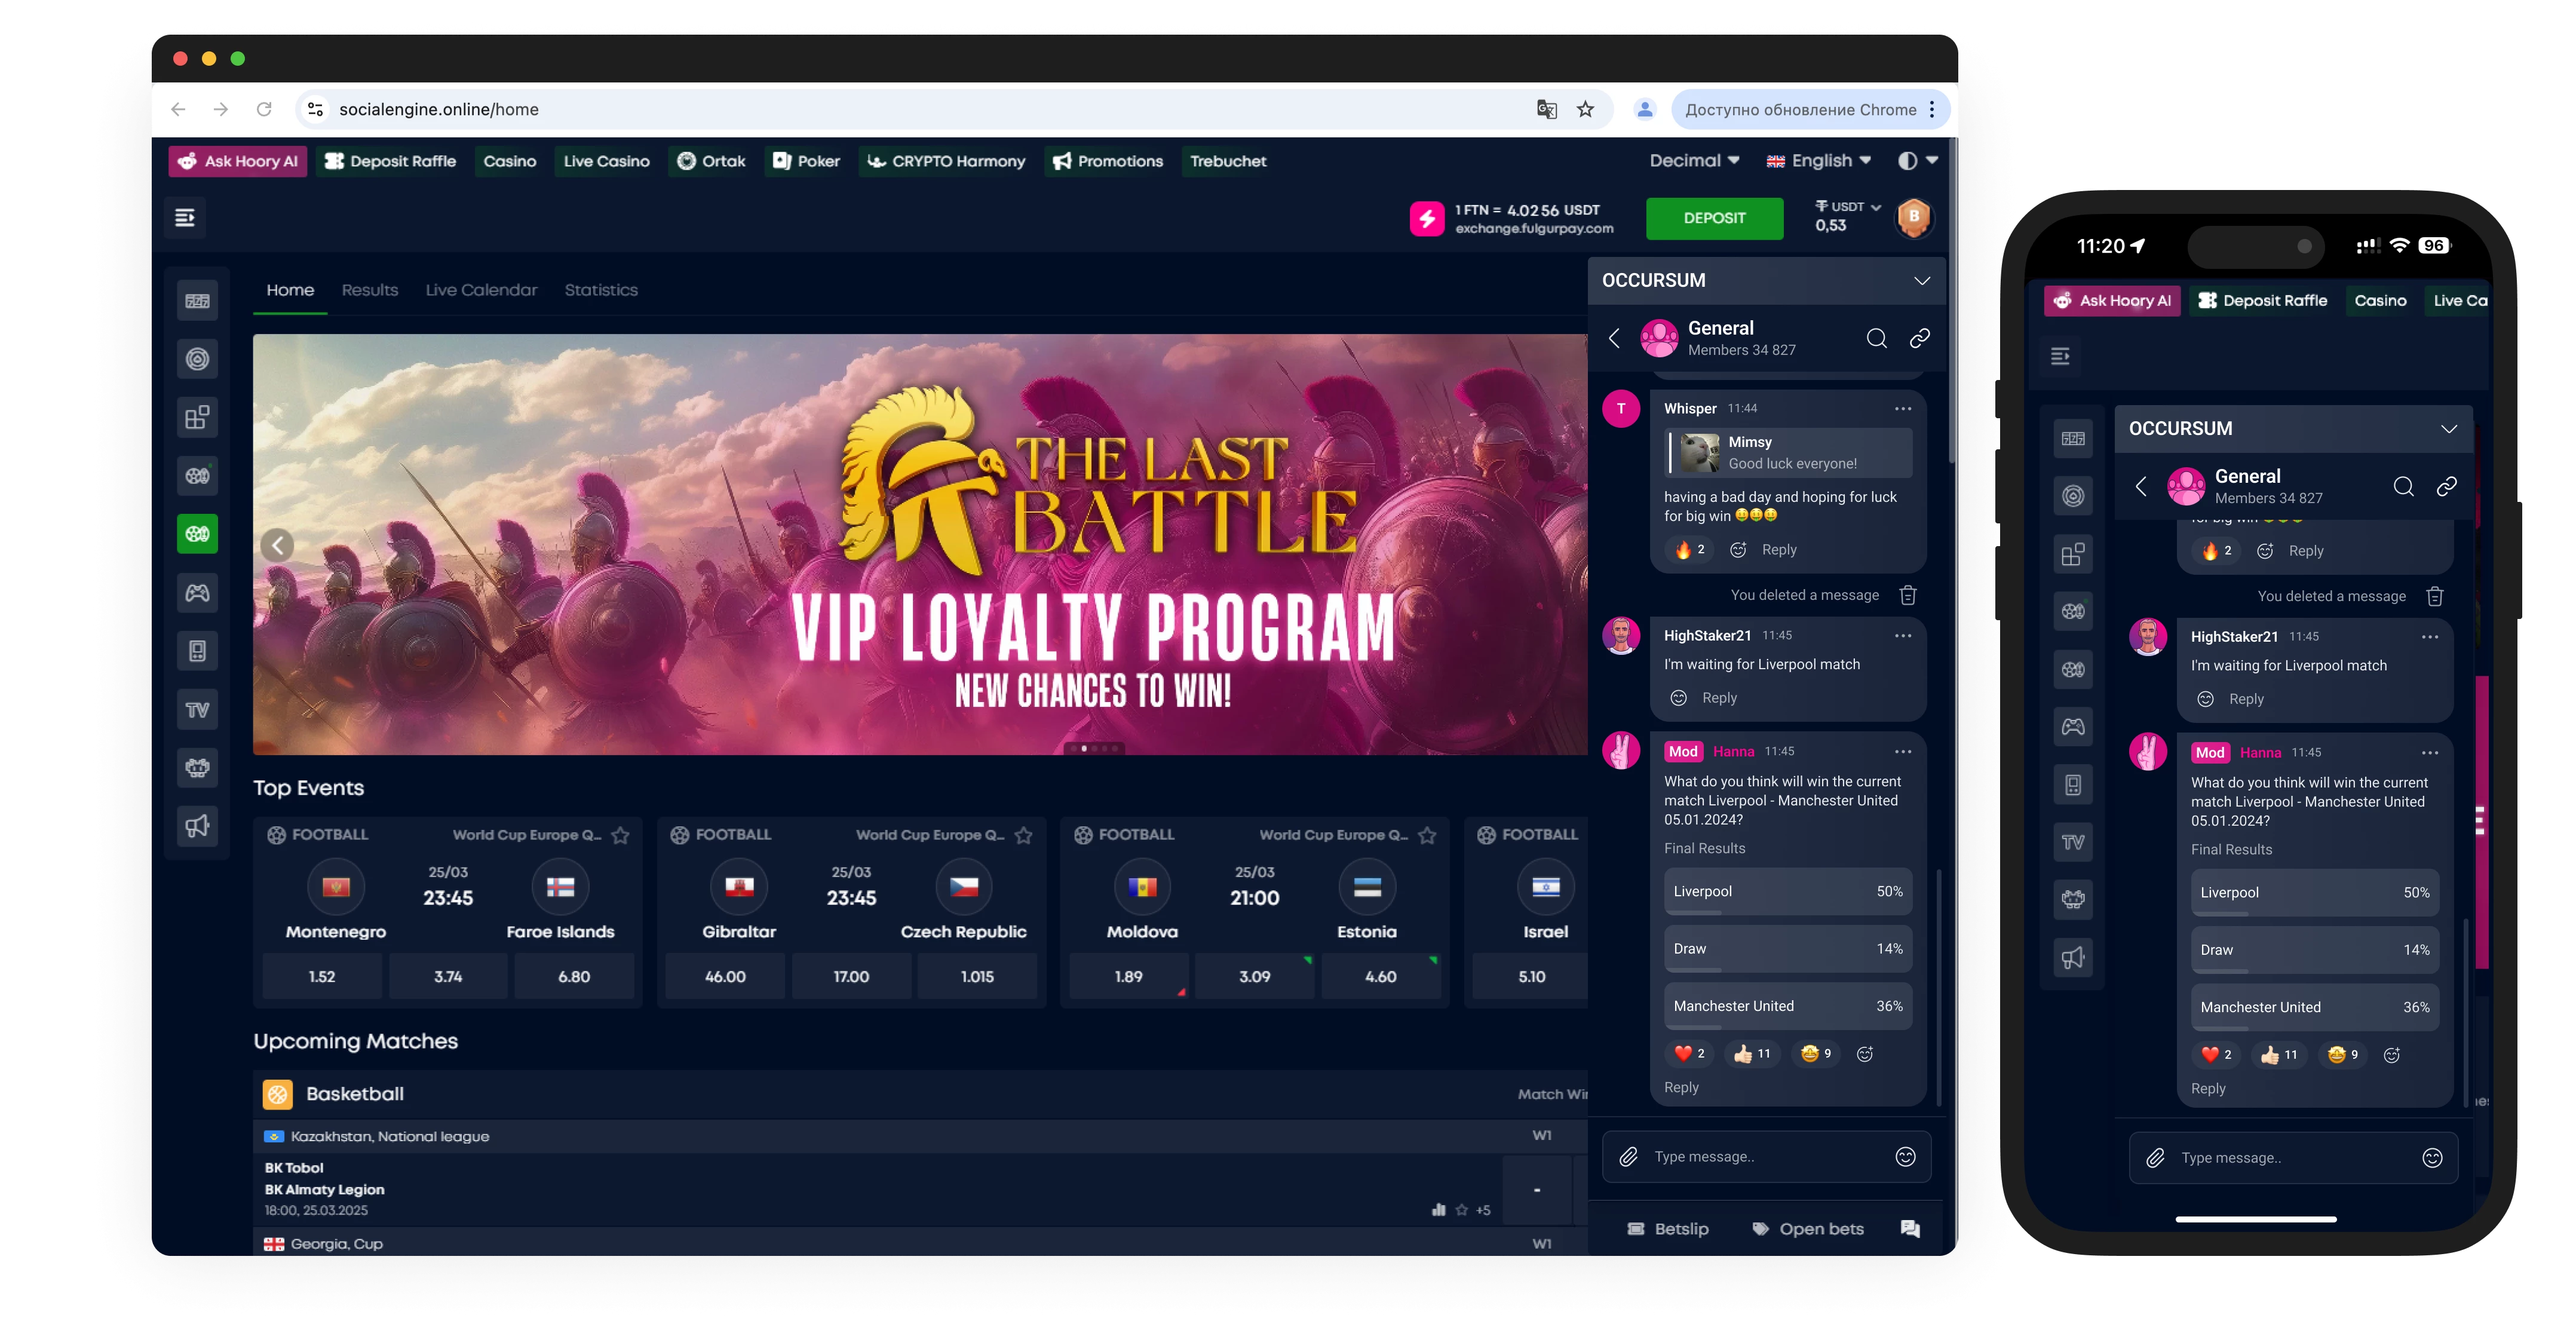Click the green DEPOSIT button

click(1714, 218)
